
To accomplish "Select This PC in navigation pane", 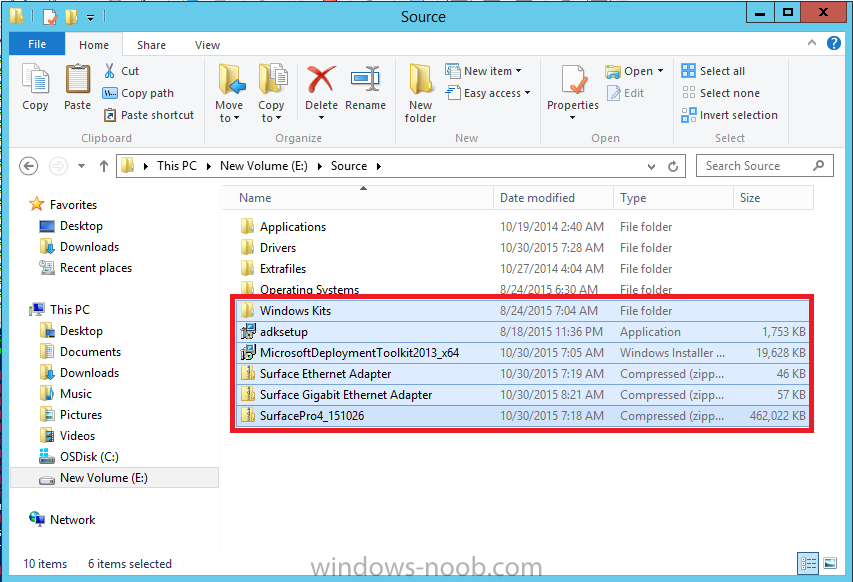I will (x=70, y=309).
